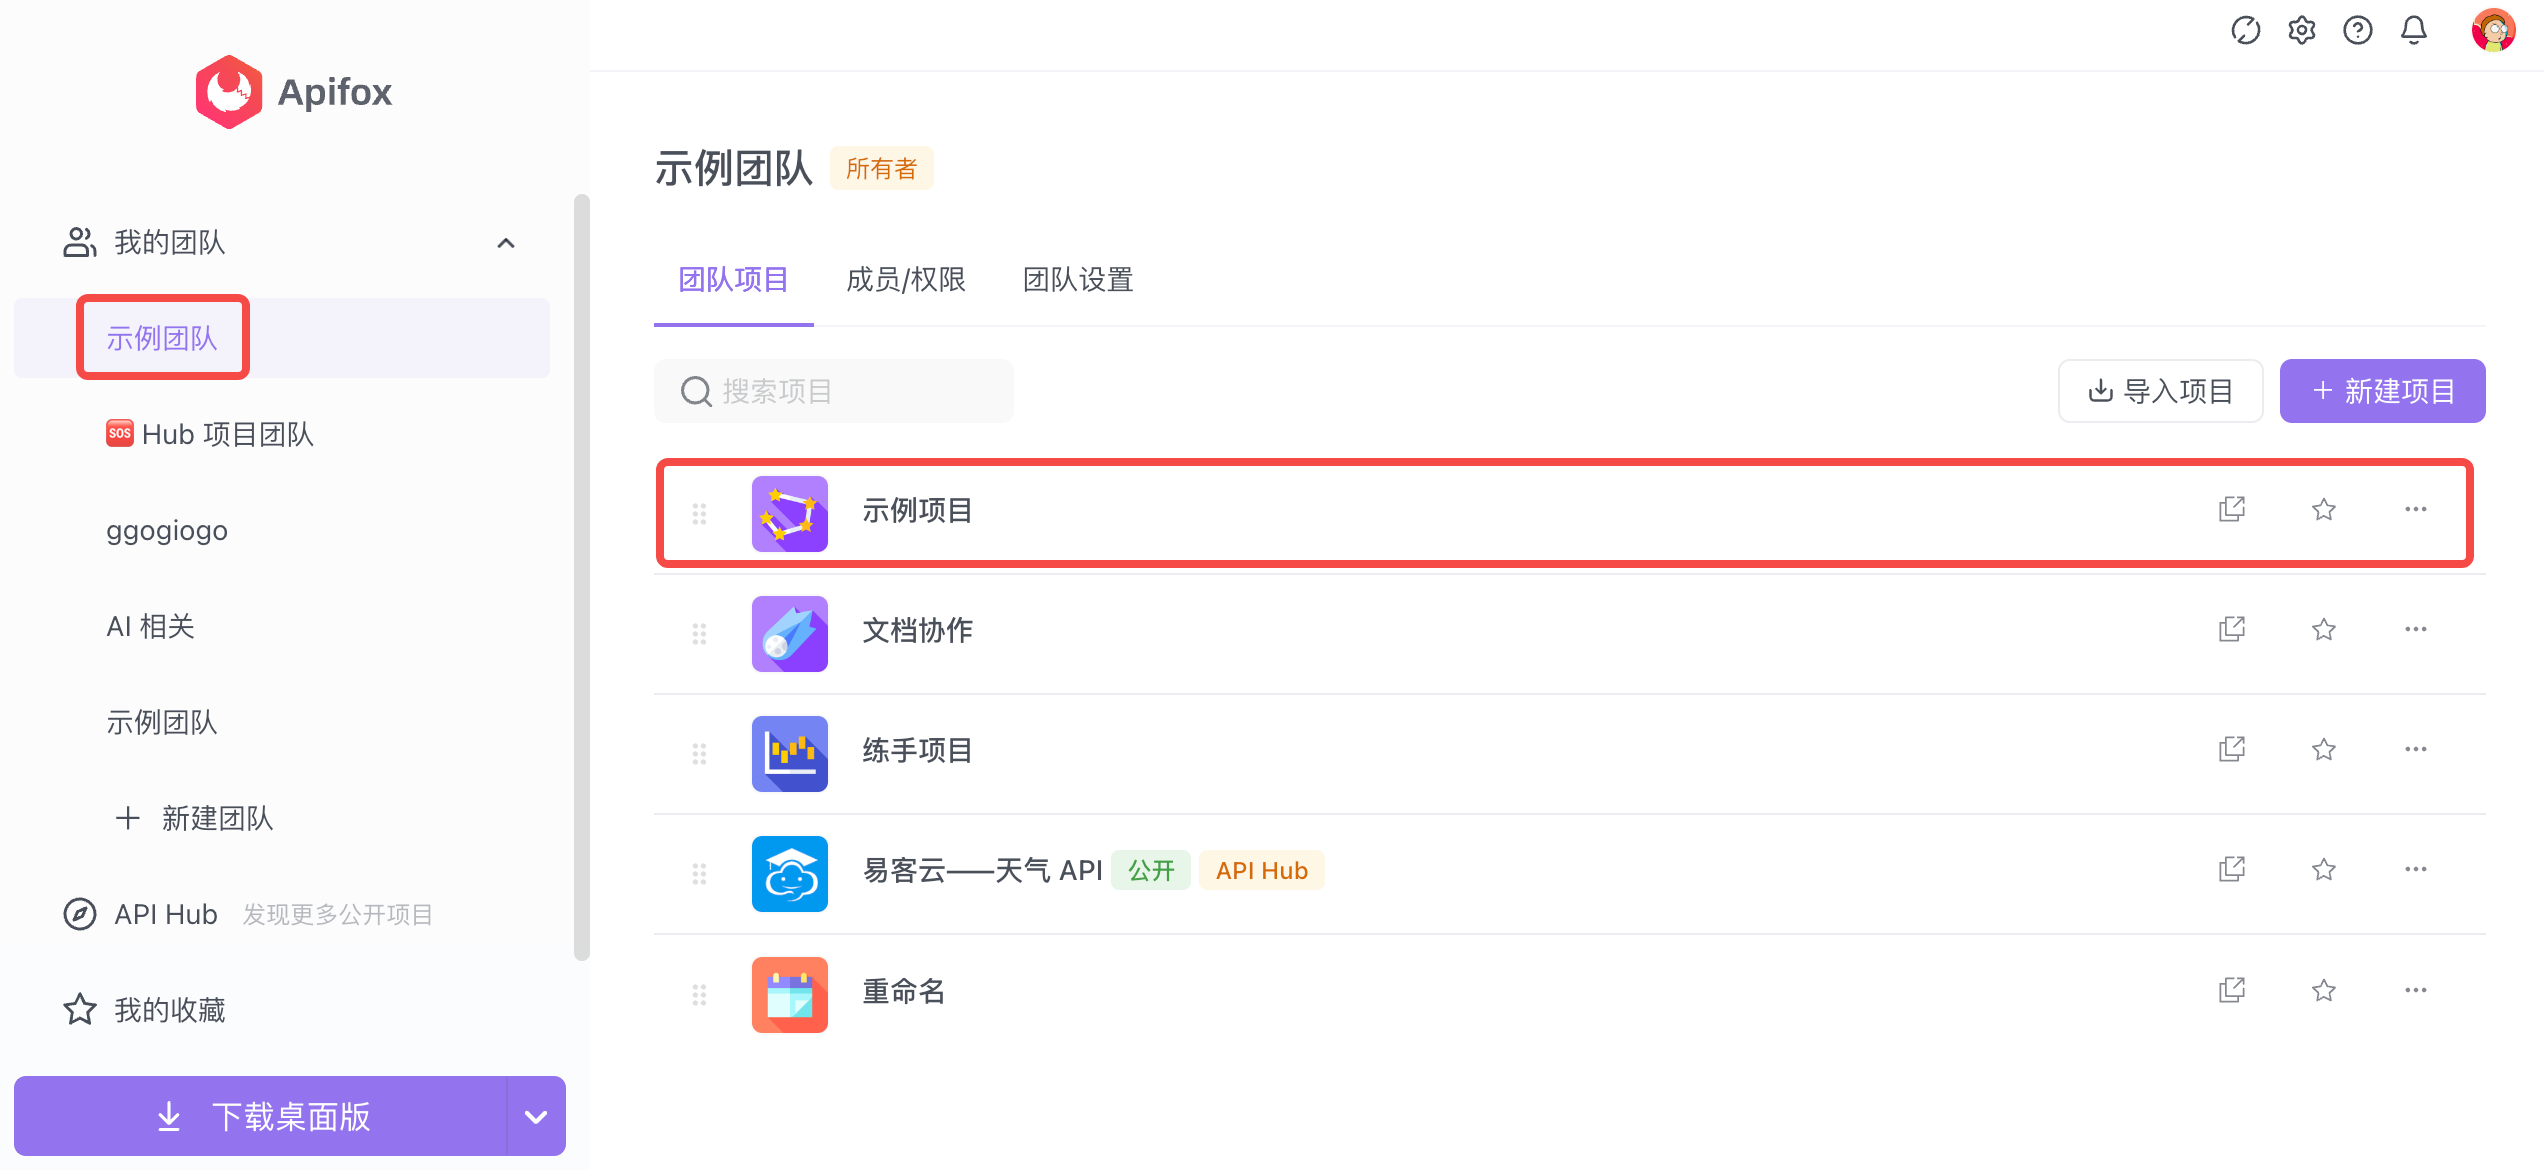Star the 示例项目 project as favorite

coord(2323,510)
